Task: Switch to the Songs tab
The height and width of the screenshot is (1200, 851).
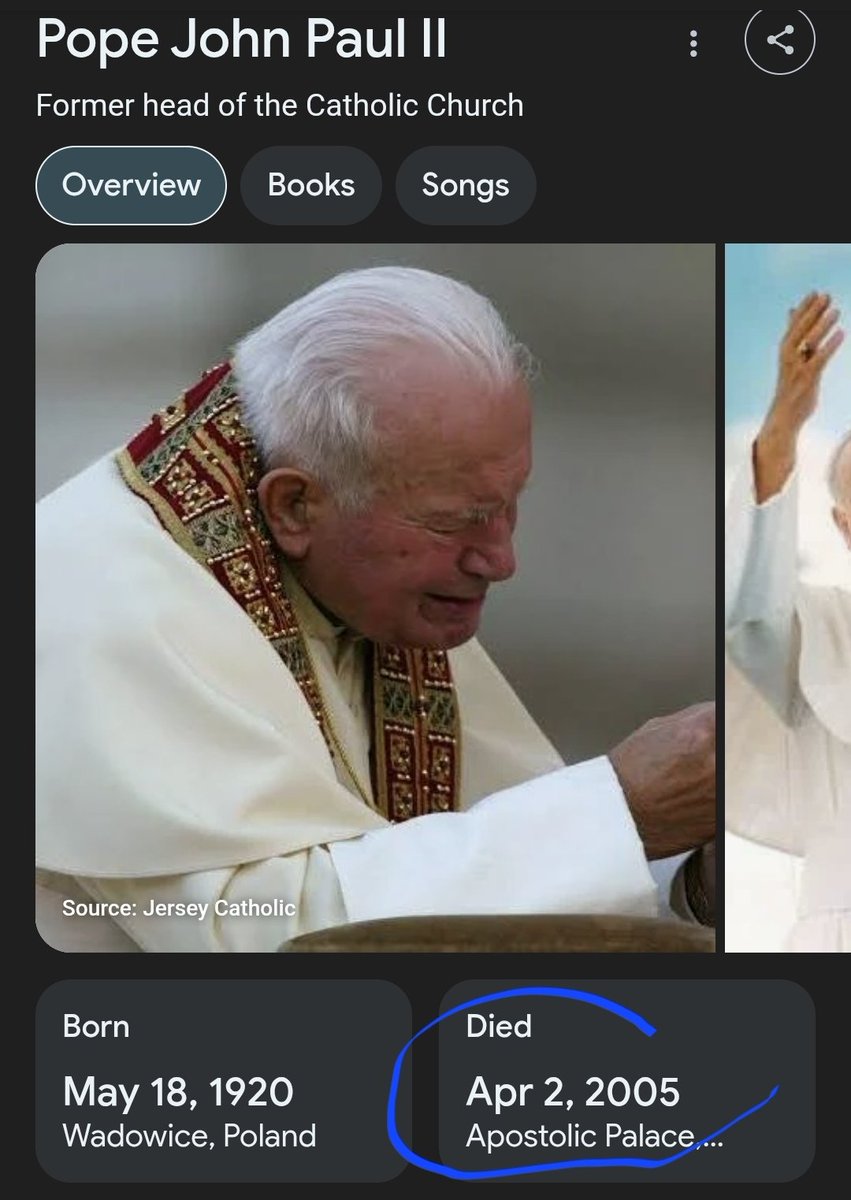Action: [466, 185]
